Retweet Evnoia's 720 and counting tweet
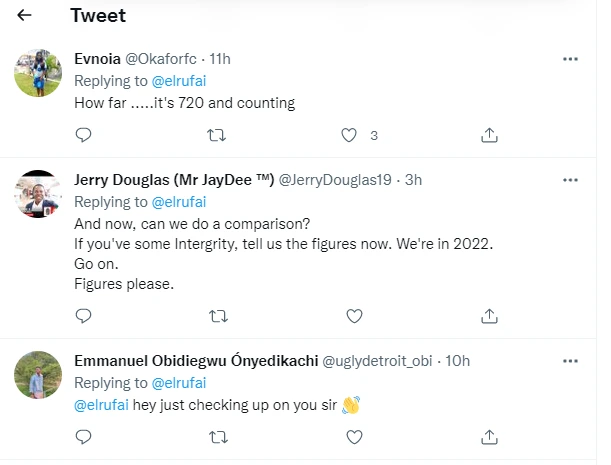This screenshot has width=611, height=465. (x=216, y=135)
